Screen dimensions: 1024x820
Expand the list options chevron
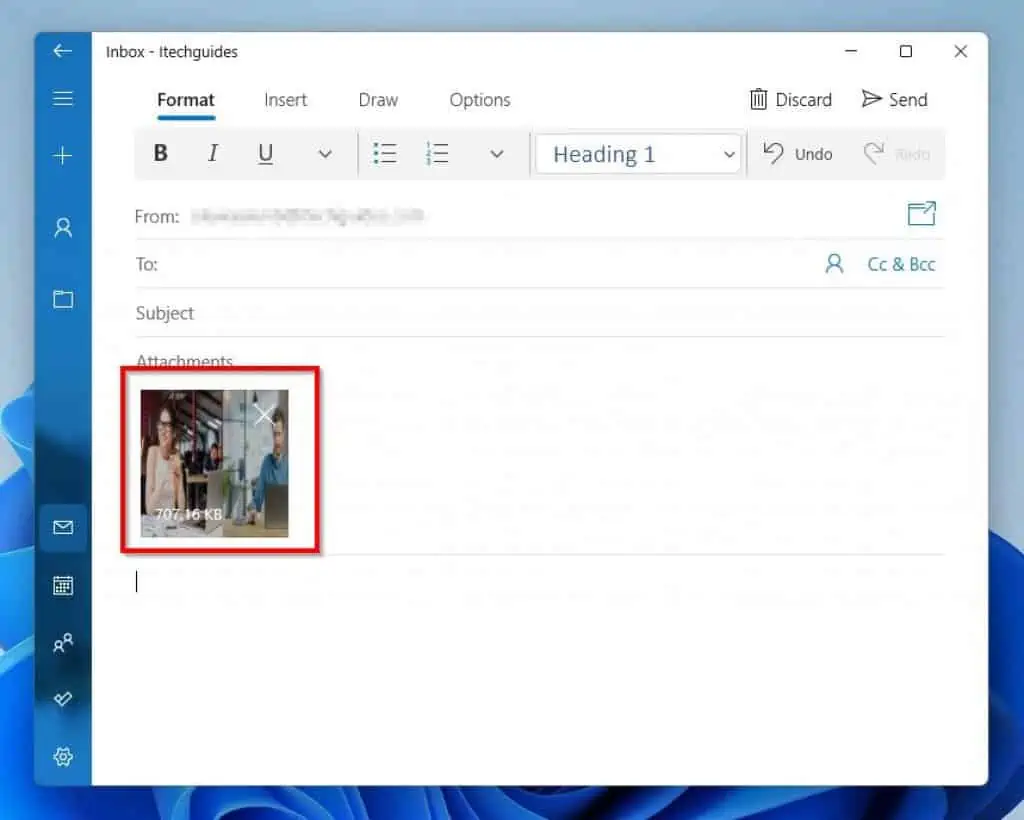point(497,154)
